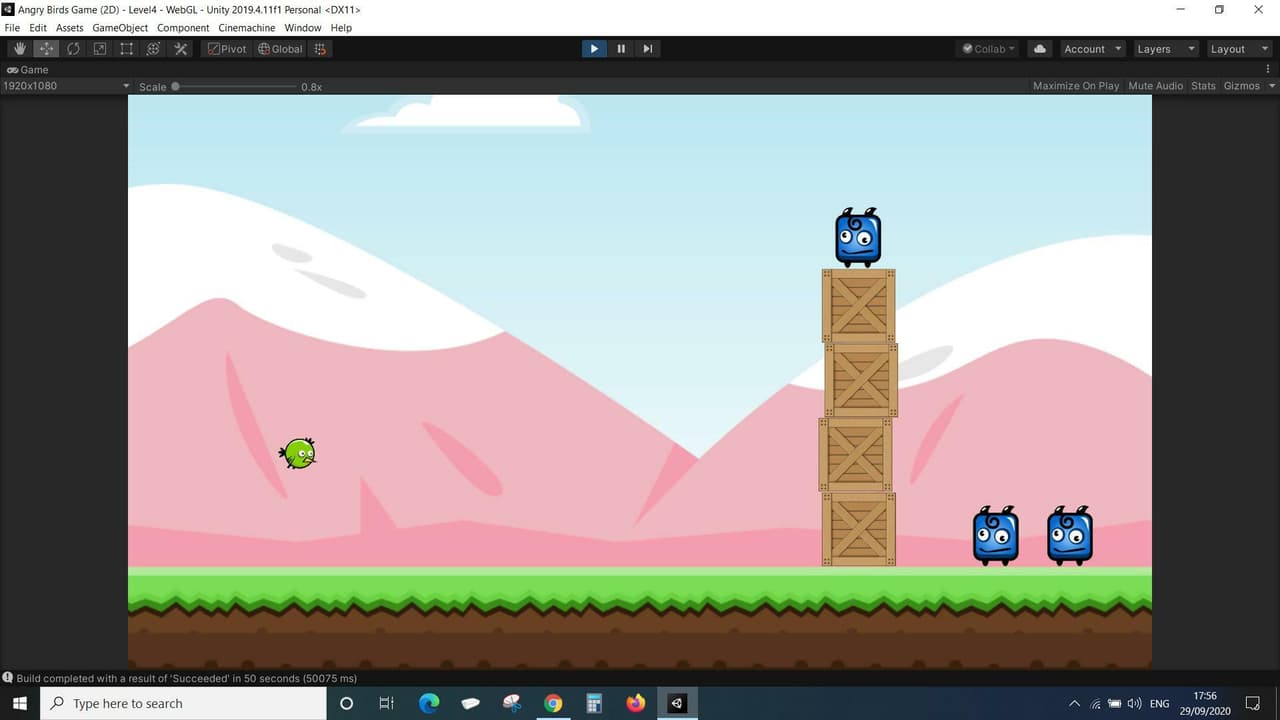1280x720 pixels.
Task: Open the custom editor tools
Action: click(x=180, y=49)
